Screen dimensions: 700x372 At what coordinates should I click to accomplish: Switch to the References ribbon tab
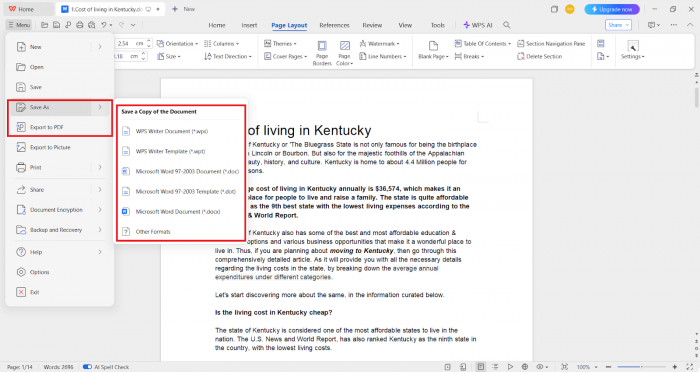click(334, 25)
